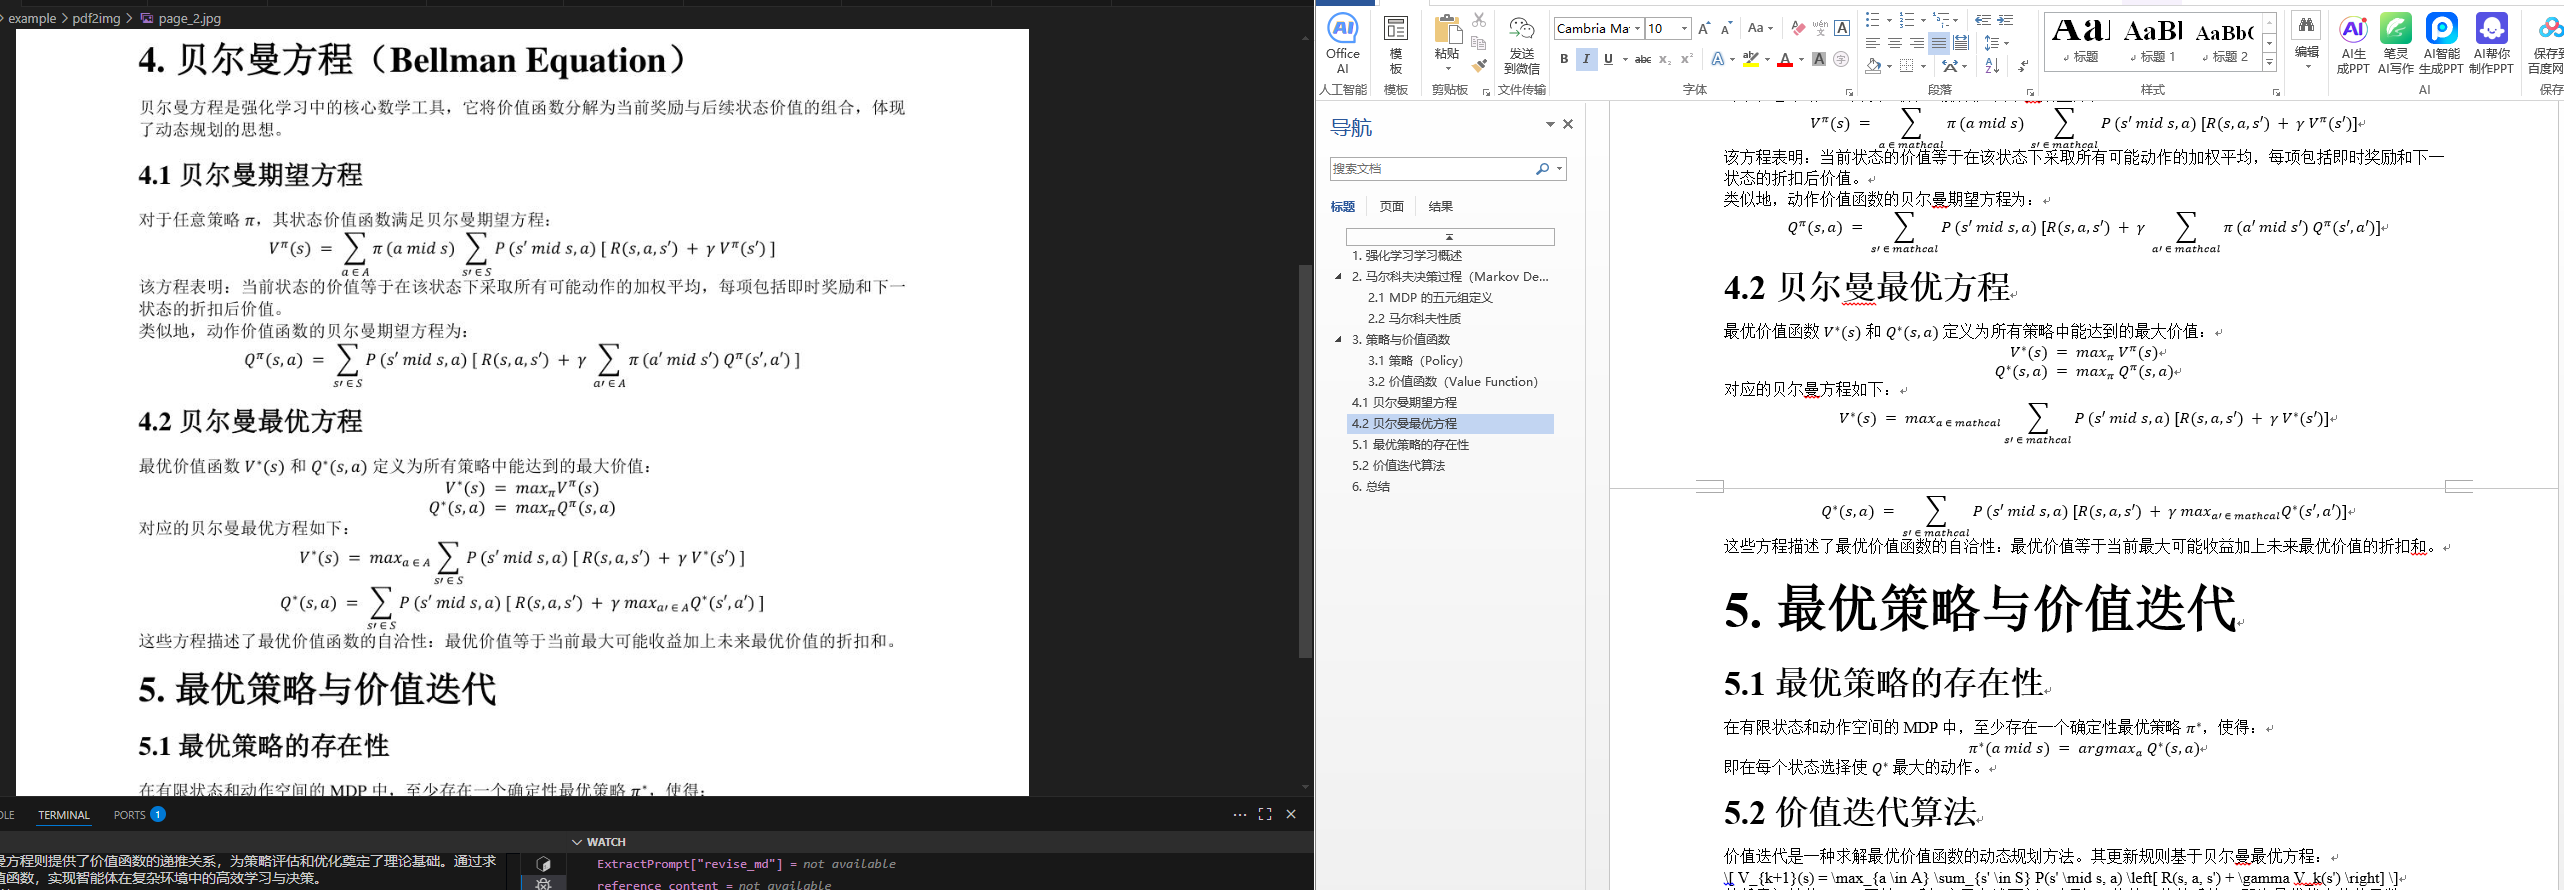The width and height of the screenshot is (2564, 890).
Task: Click the format painter brush icon
Action: pos(1479,66)
